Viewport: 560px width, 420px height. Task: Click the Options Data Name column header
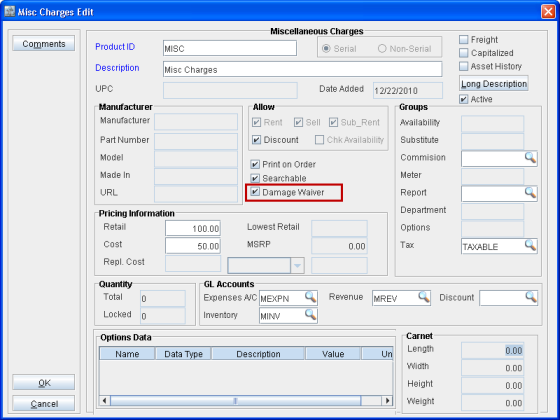coord(127,354)
